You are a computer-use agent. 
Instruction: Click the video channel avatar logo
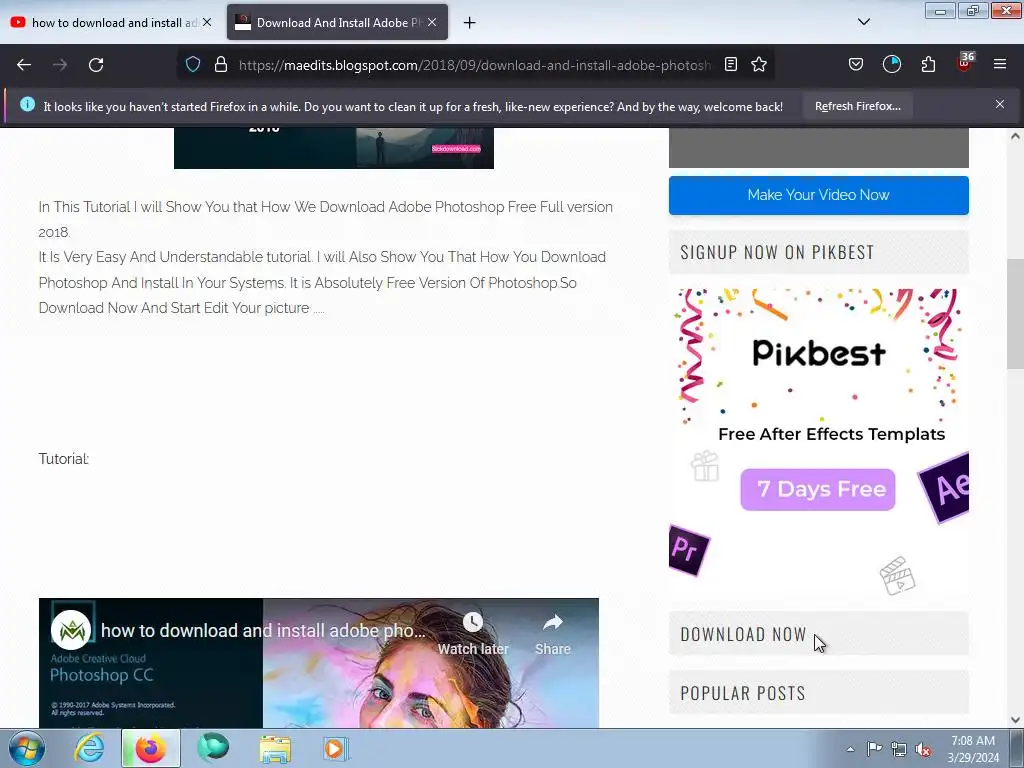coord(71,630)
